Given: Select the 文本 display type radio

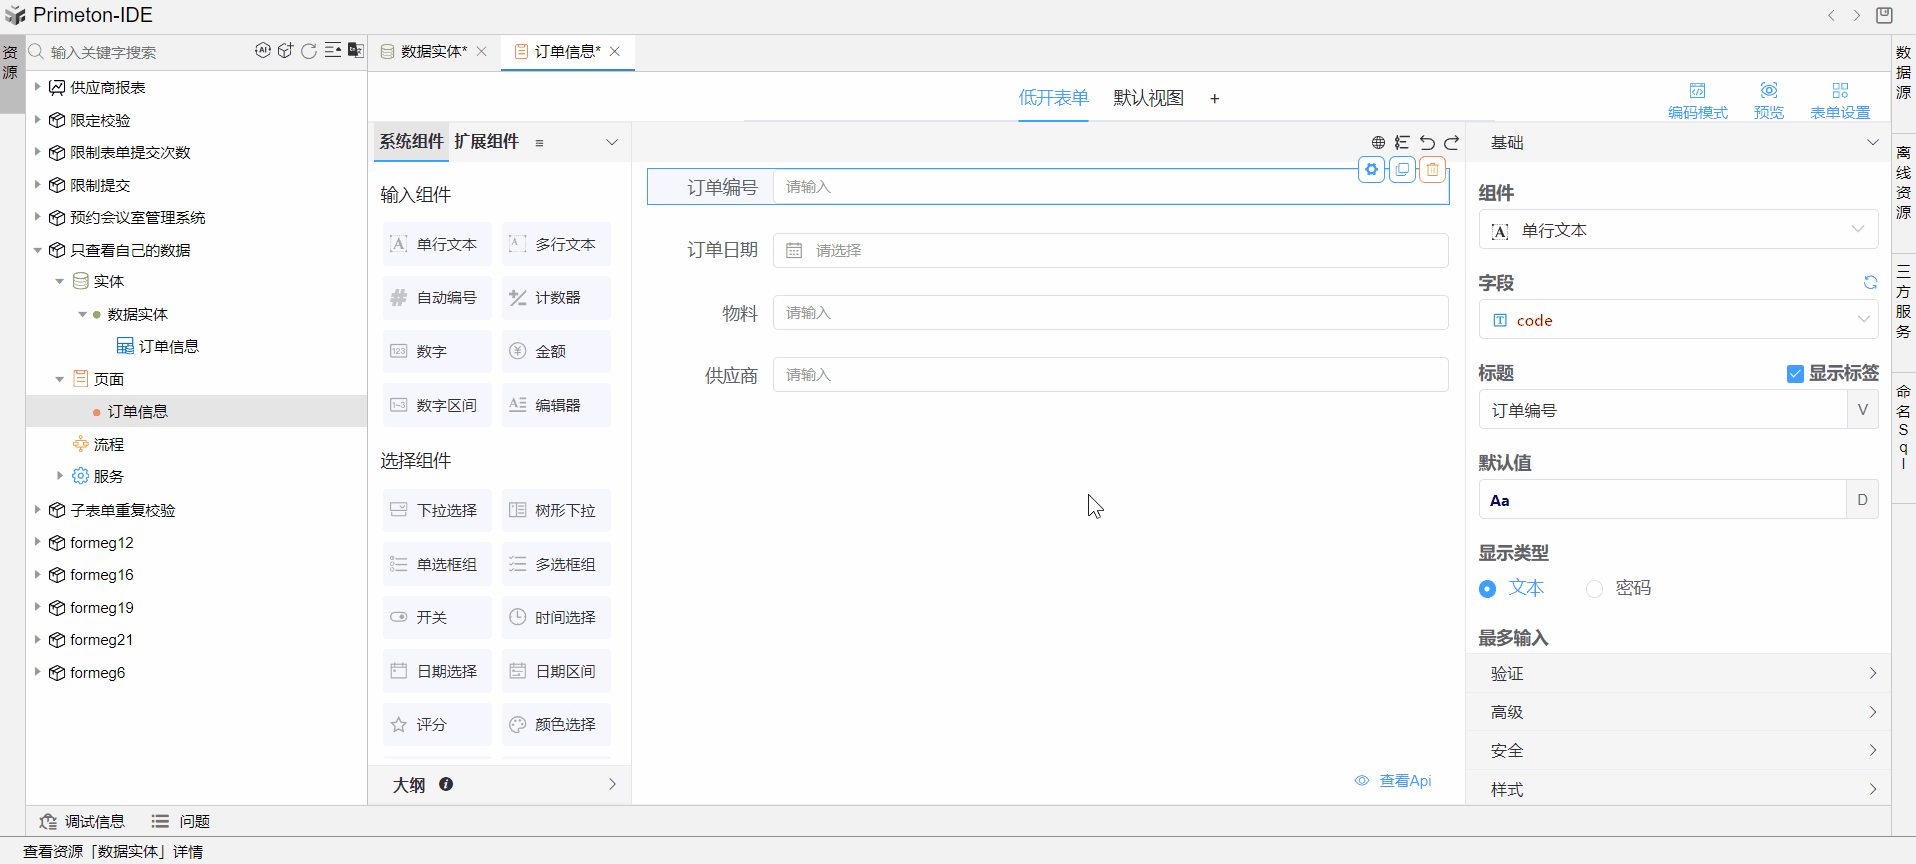Looking at the screenshot, I should (1488, 589).
